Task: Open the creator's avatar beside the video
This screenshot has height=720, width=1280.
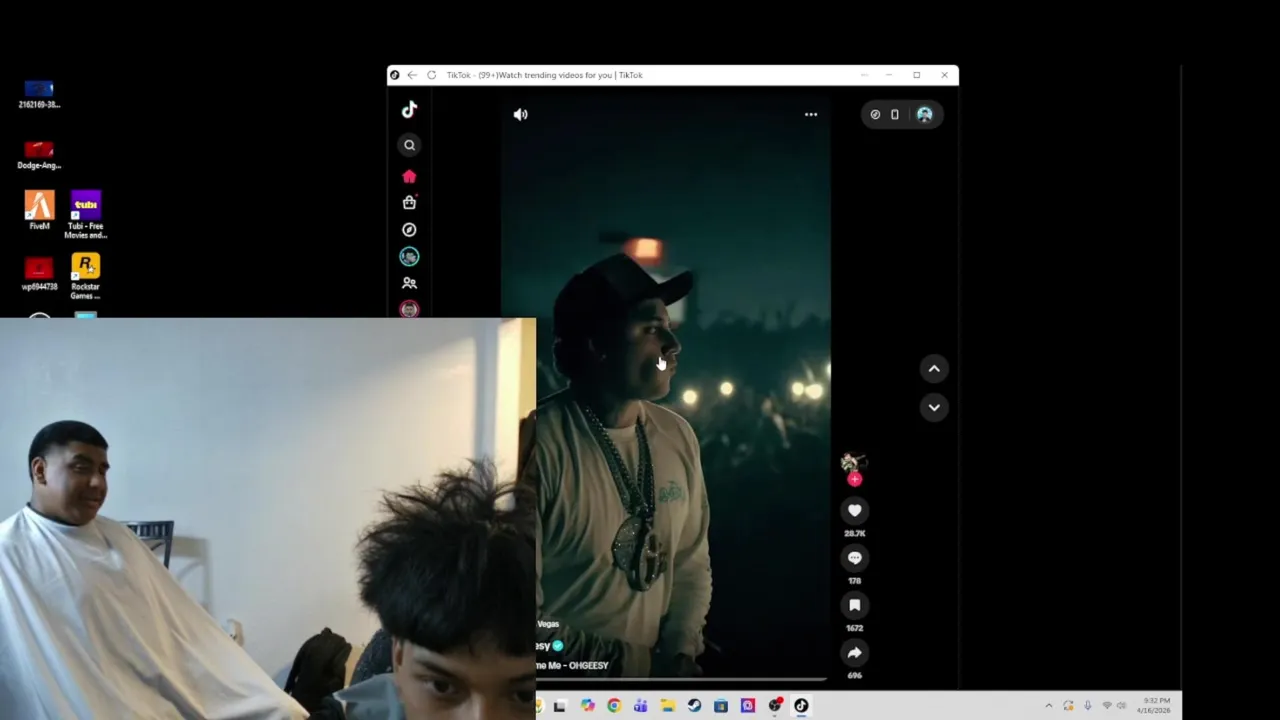Action: point(852,463)
